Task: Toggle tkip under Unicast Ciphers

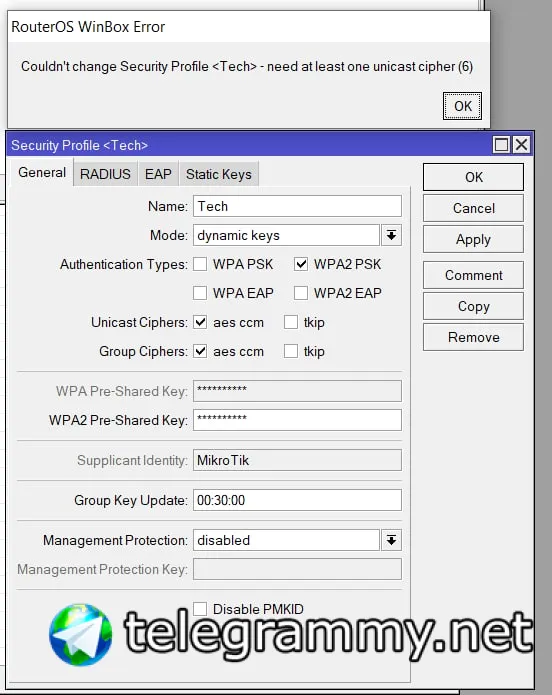Action: [x=291, y=322]
